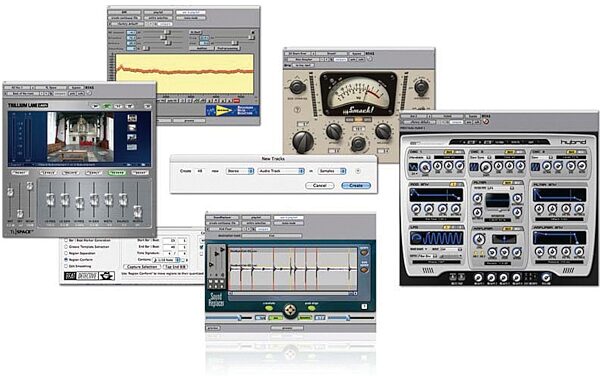Click the round plus button in New Tracks
The width and height of the screenshot is (600, 376).
[x=358, y=171]
